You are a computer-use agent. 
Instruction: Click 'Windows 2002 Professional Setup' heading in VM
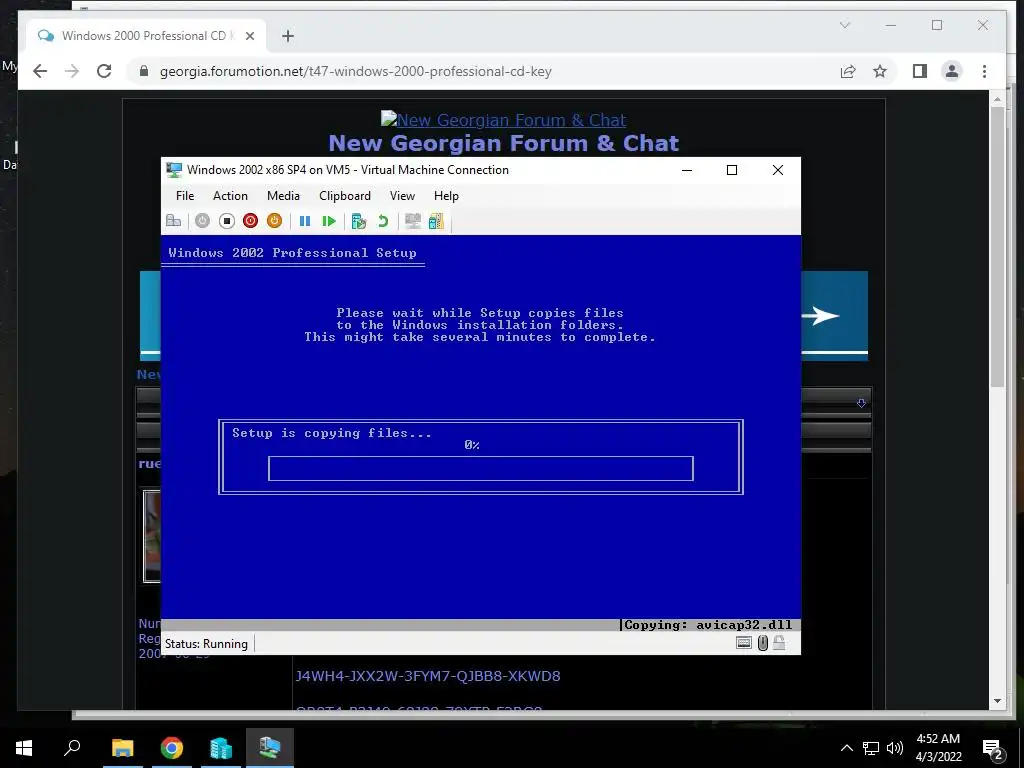tap(292, 253)
